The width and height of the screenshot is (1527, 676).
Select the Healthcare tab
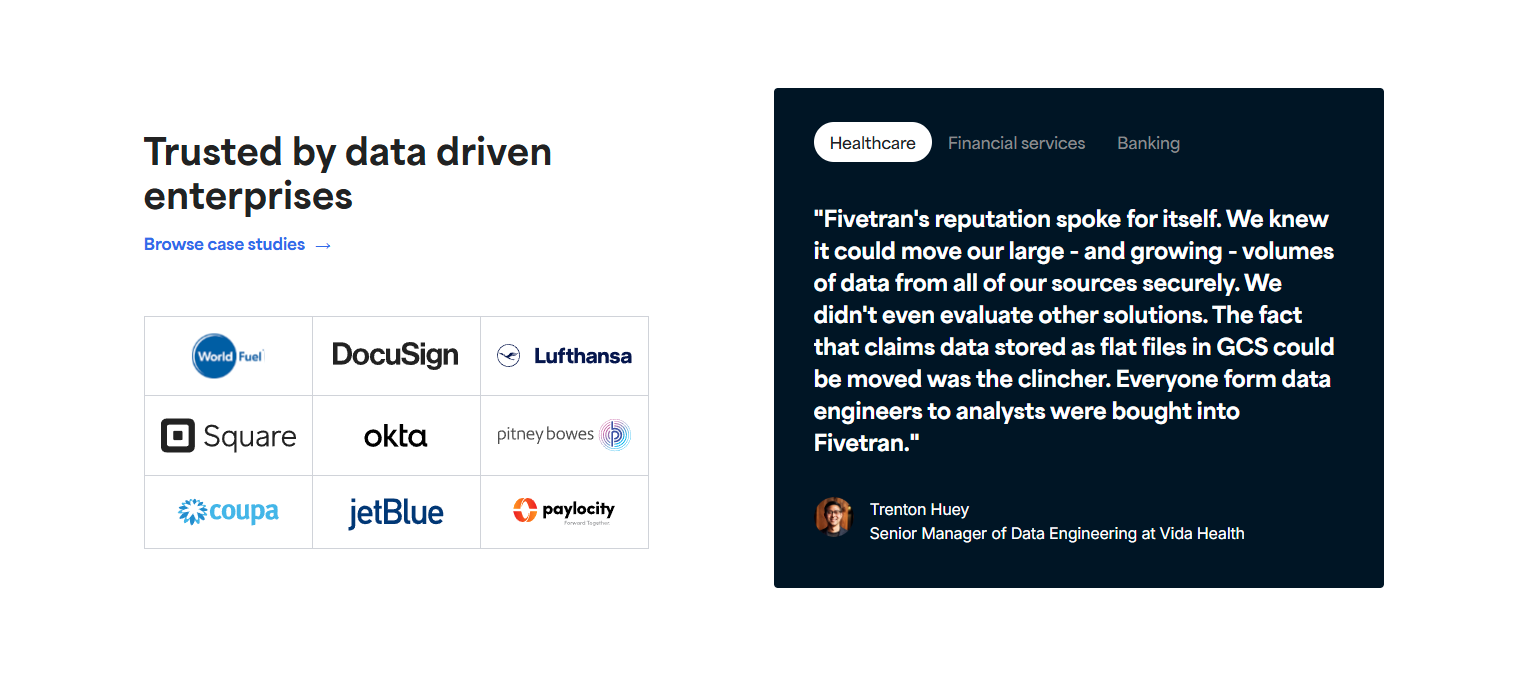coord(872,142)
